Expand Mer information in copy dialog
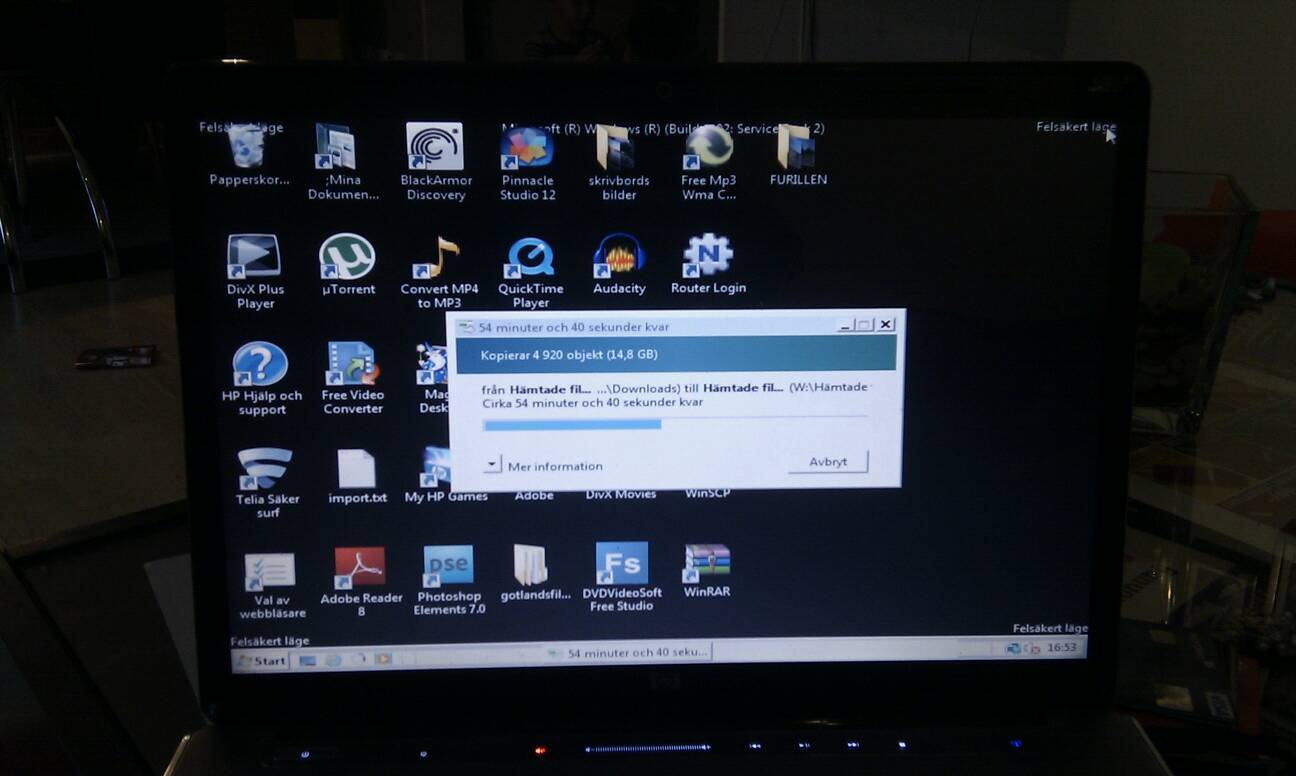This screenshot has height=776, width=1296. pos(544,466)
